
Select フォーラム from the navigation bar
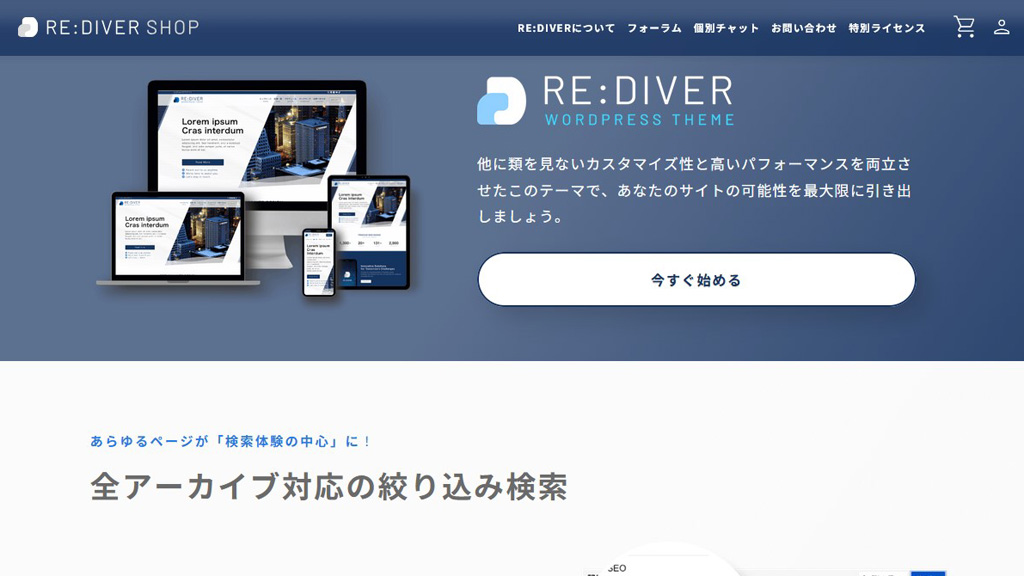click(x=653, y=29)
